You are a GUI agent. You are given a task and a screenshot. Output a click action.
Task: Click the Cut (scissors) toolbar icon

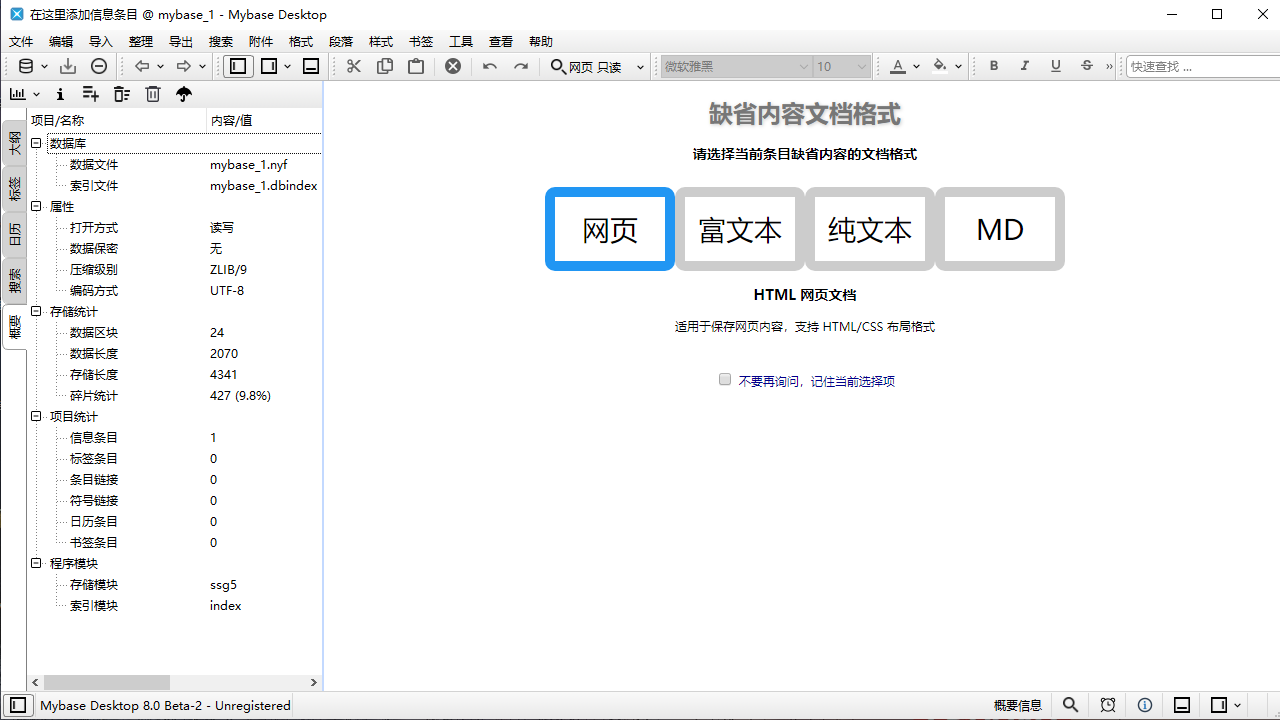coord(353,66)
